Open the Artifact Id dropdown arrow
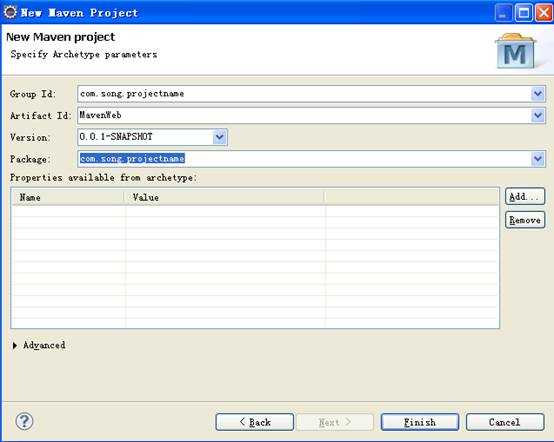 pyautogui.click(x=538, y=116)
